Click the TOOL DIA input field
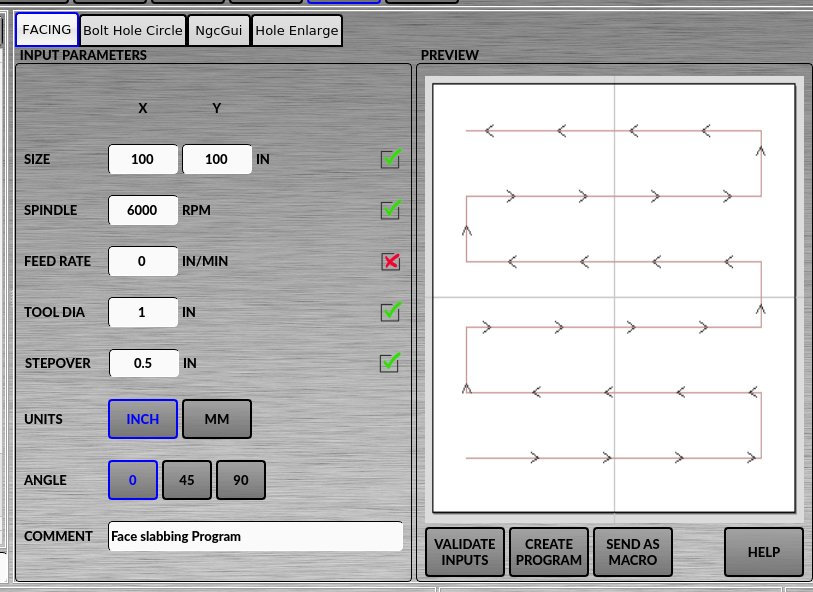 pos(143,312)
